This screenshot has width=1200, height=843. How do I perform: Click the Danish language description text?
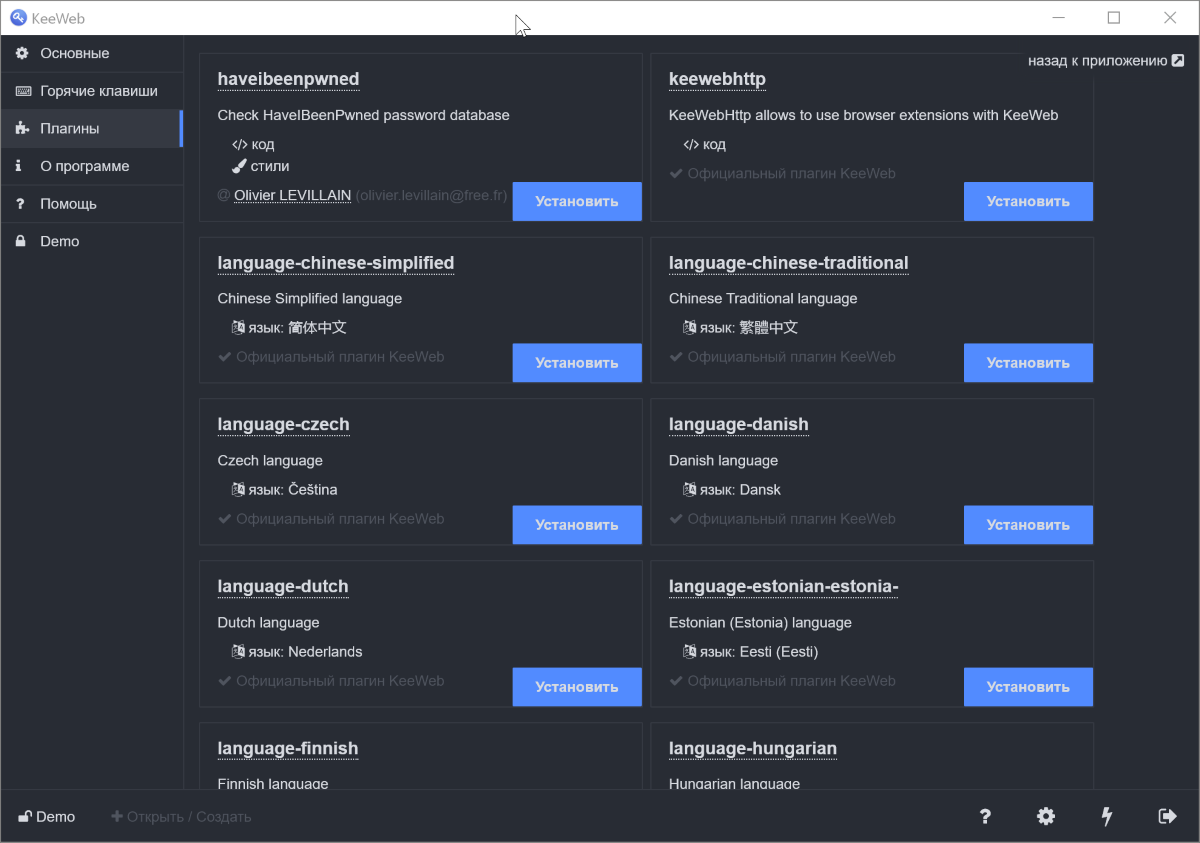pyautogui.click(x=723, y=461)
